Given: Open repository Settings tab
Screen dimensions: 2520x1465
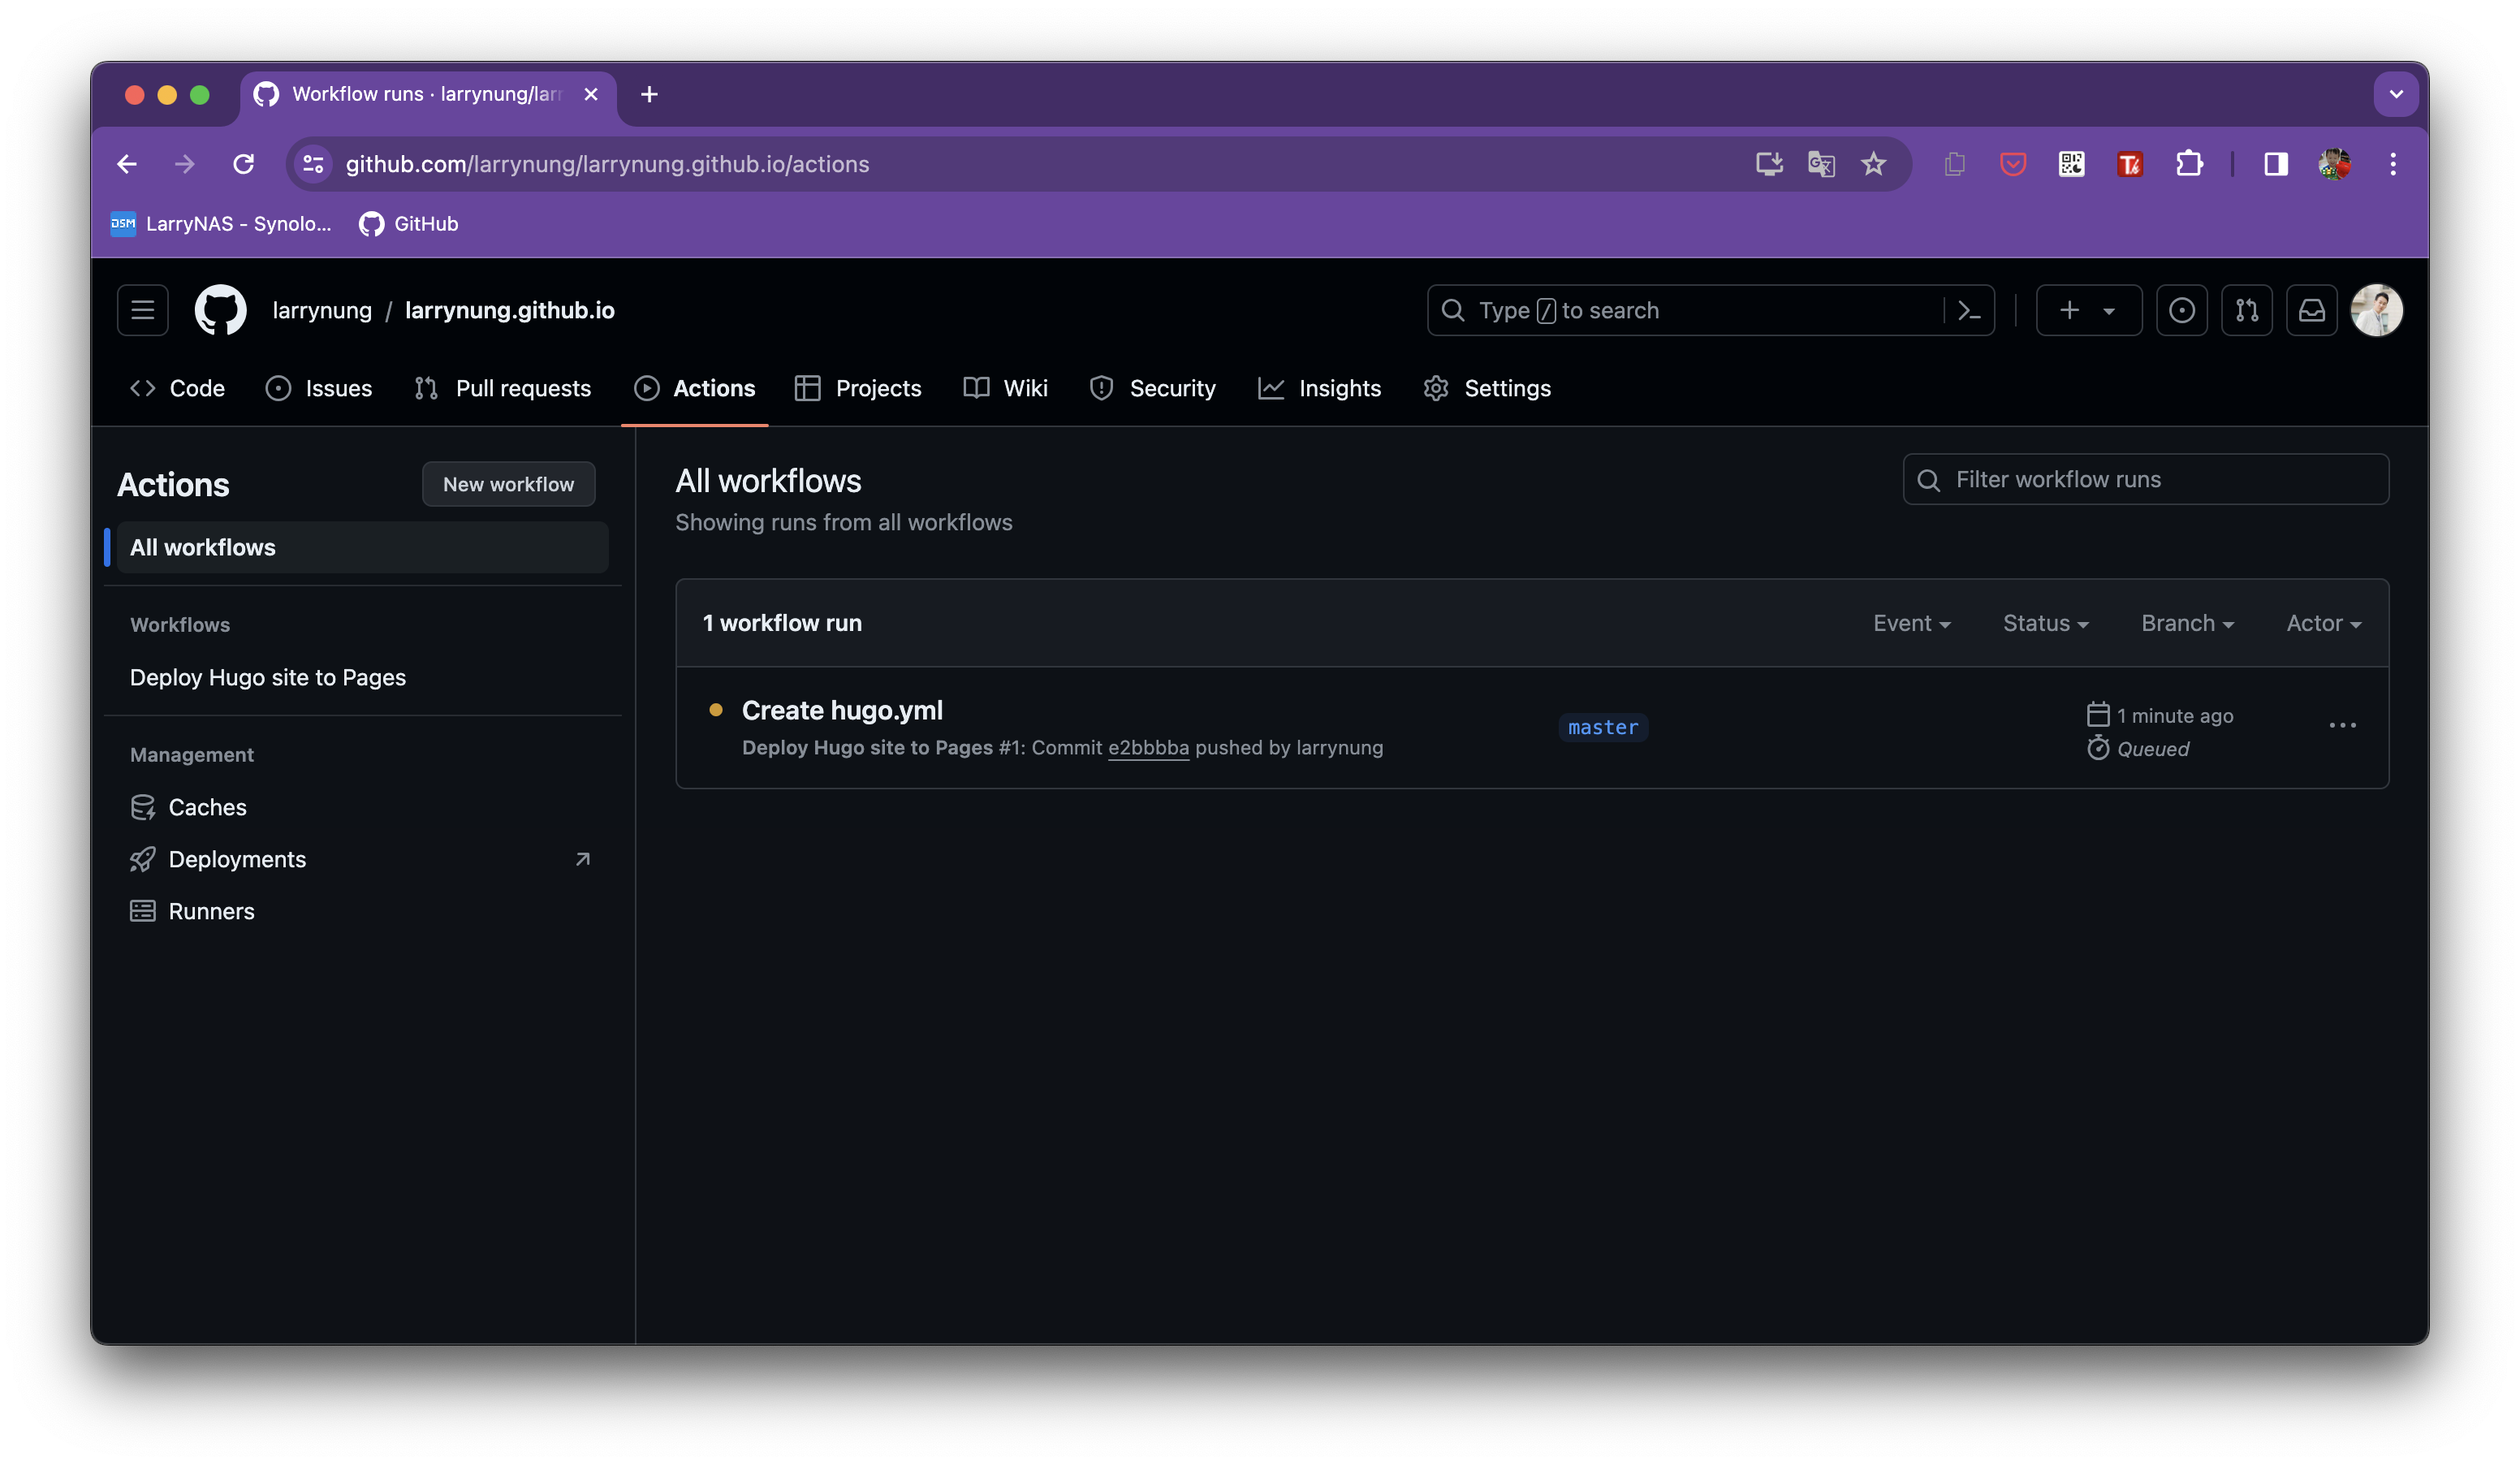Looking at the screenshot, I should [1488, 388].
